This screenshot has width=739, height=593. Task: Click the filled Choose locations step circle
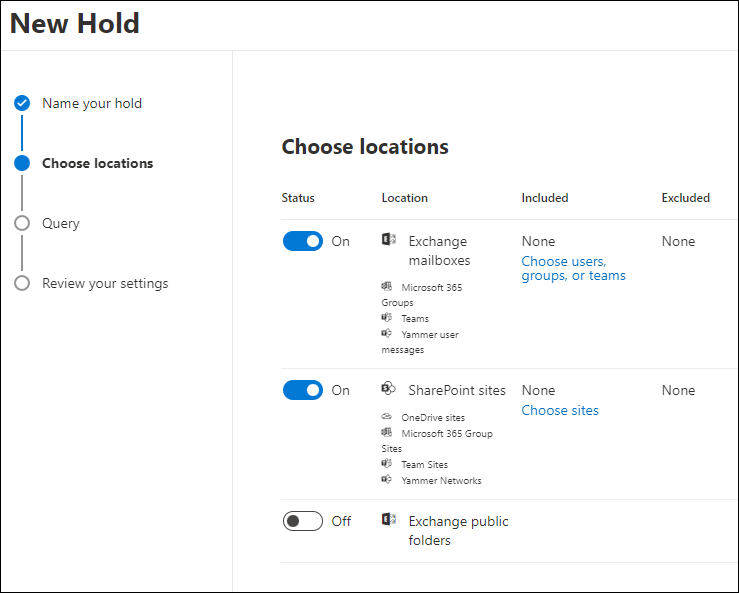click(x=22, y=163)
